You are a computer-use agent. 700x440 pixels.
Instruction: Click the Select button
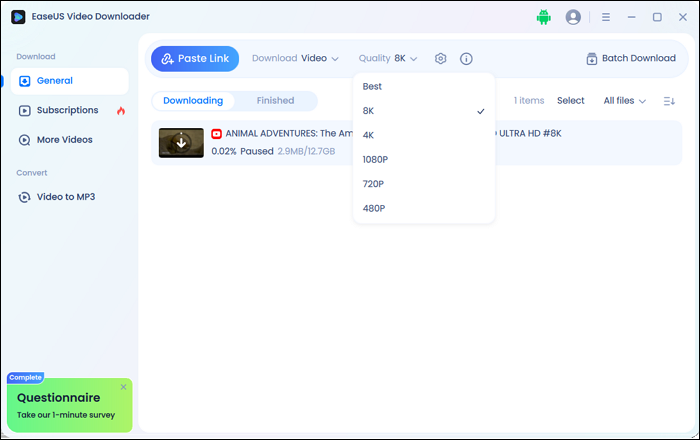571,101
